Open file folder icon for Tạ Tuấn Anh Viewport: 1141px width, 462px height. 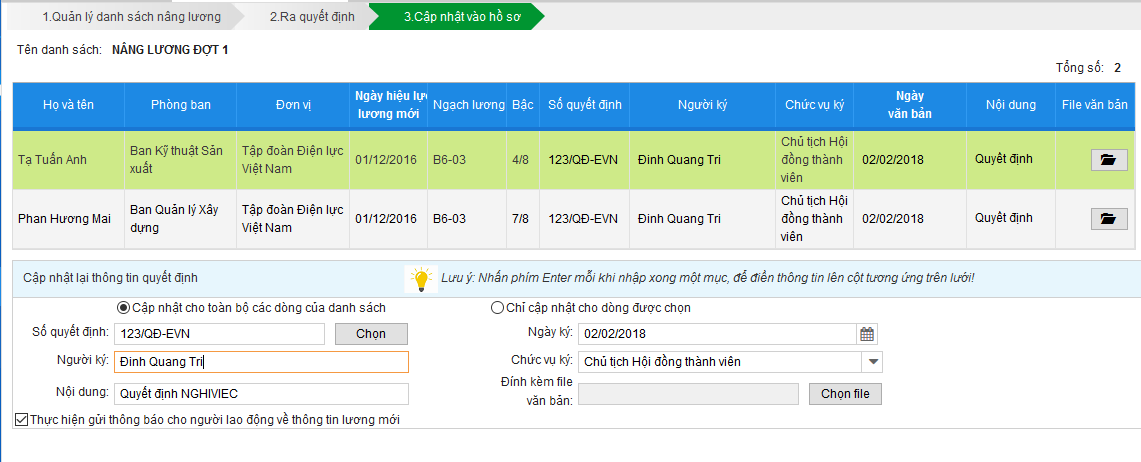tap(1109, 159)
